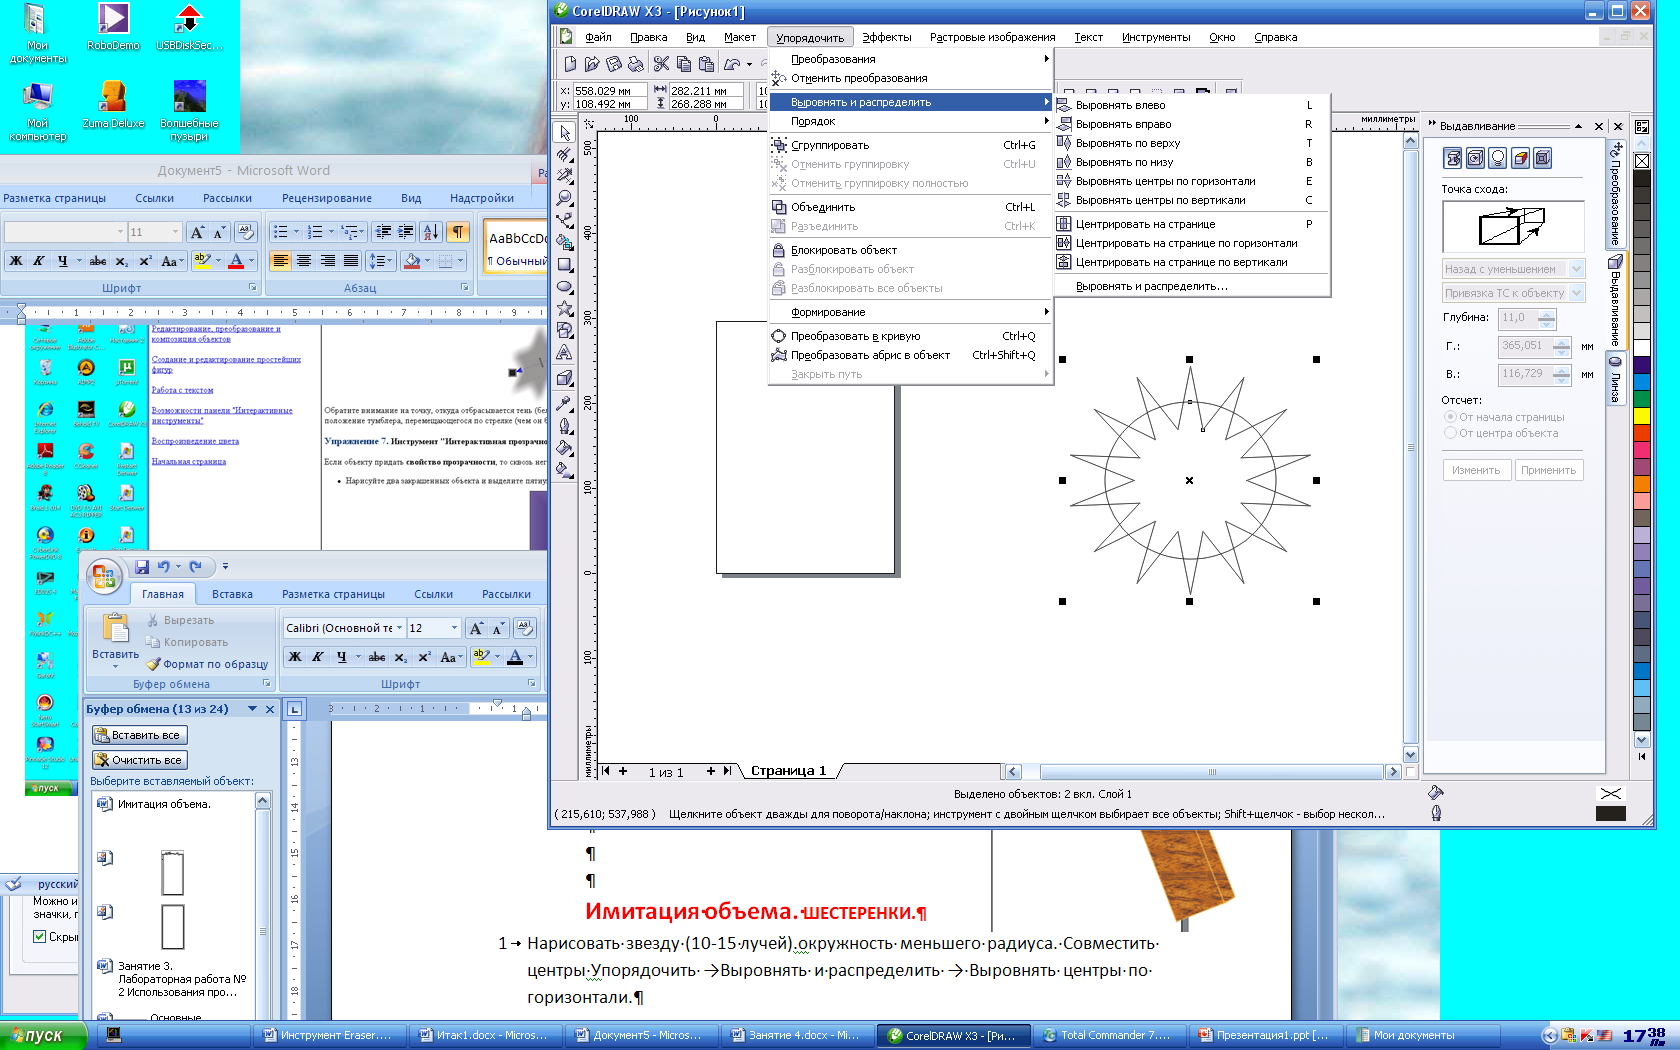Toggle strikethrough (abc) in lower Word window
This screenshot has width=1680, height=1050.
point(377,657)
